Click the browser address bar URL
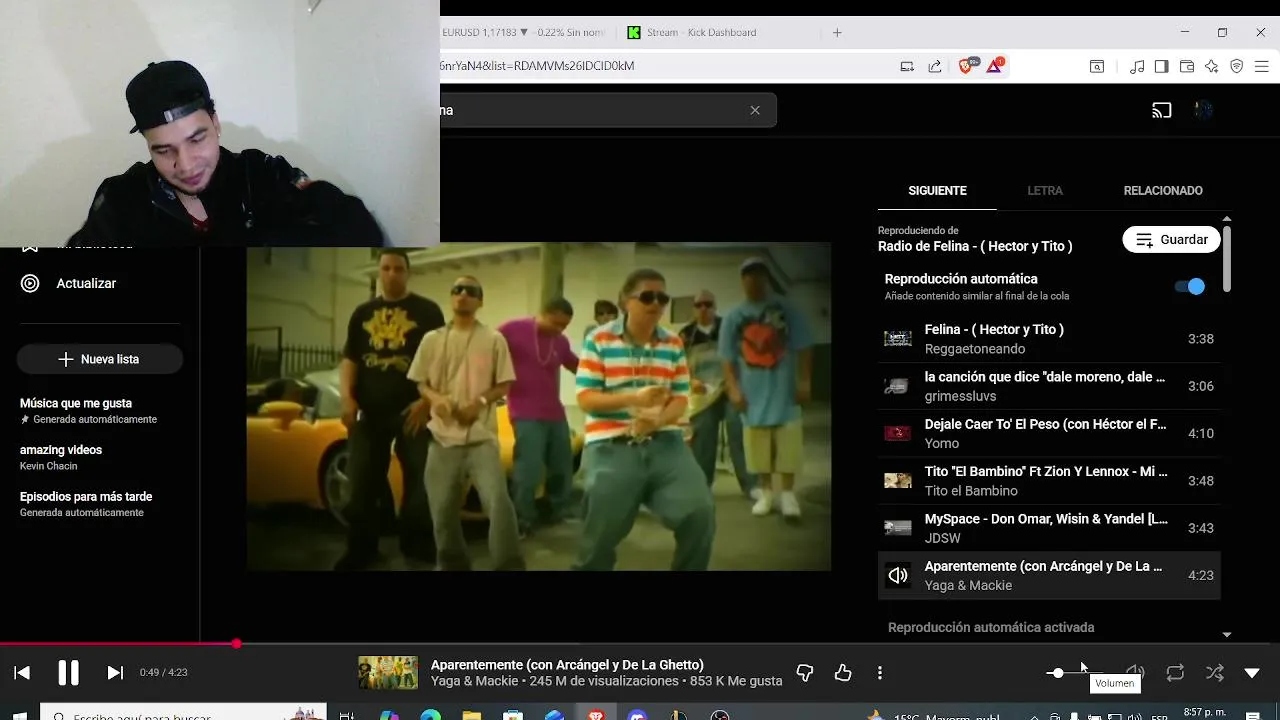Image resolution: width=1280 pixels, height=720 pixels. point(537,66)
